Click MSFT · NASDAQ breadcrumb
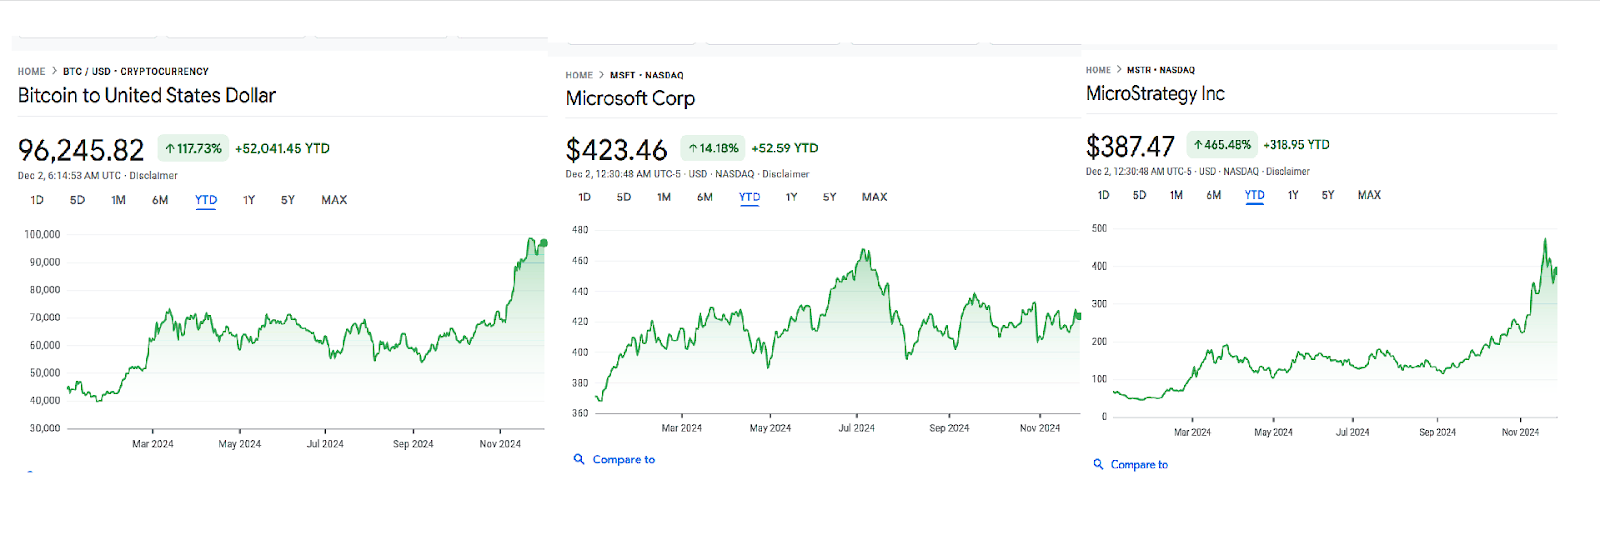 click(647, 75)
